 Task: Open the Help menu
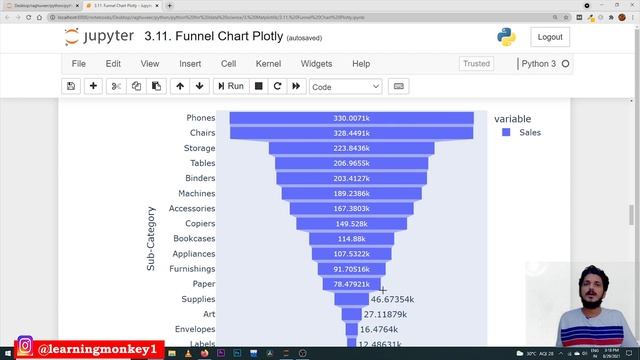[361, 64]
